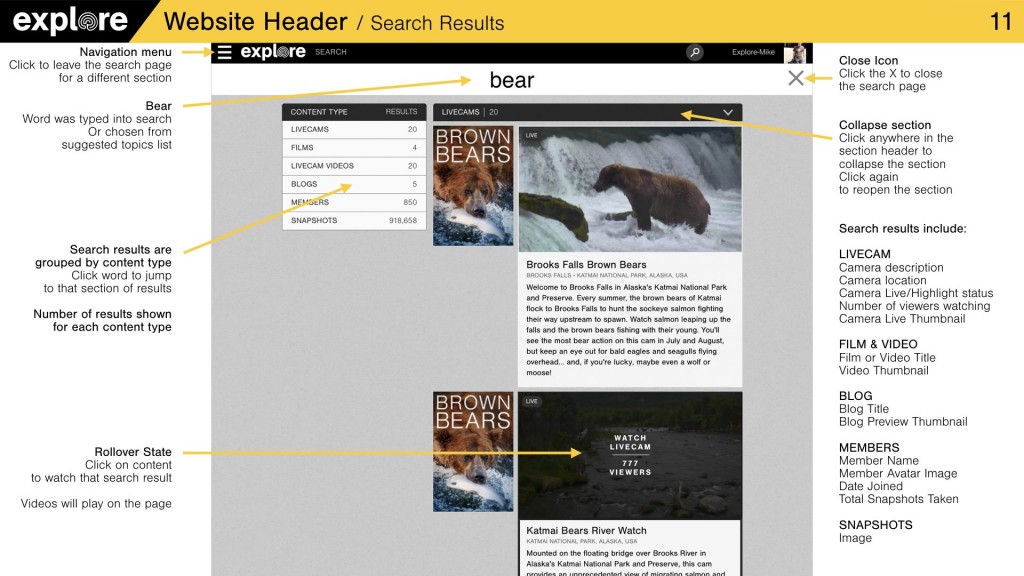1024x576 pixels.
Task: Click the Livecams results section header title
Action: coord(461,112)
